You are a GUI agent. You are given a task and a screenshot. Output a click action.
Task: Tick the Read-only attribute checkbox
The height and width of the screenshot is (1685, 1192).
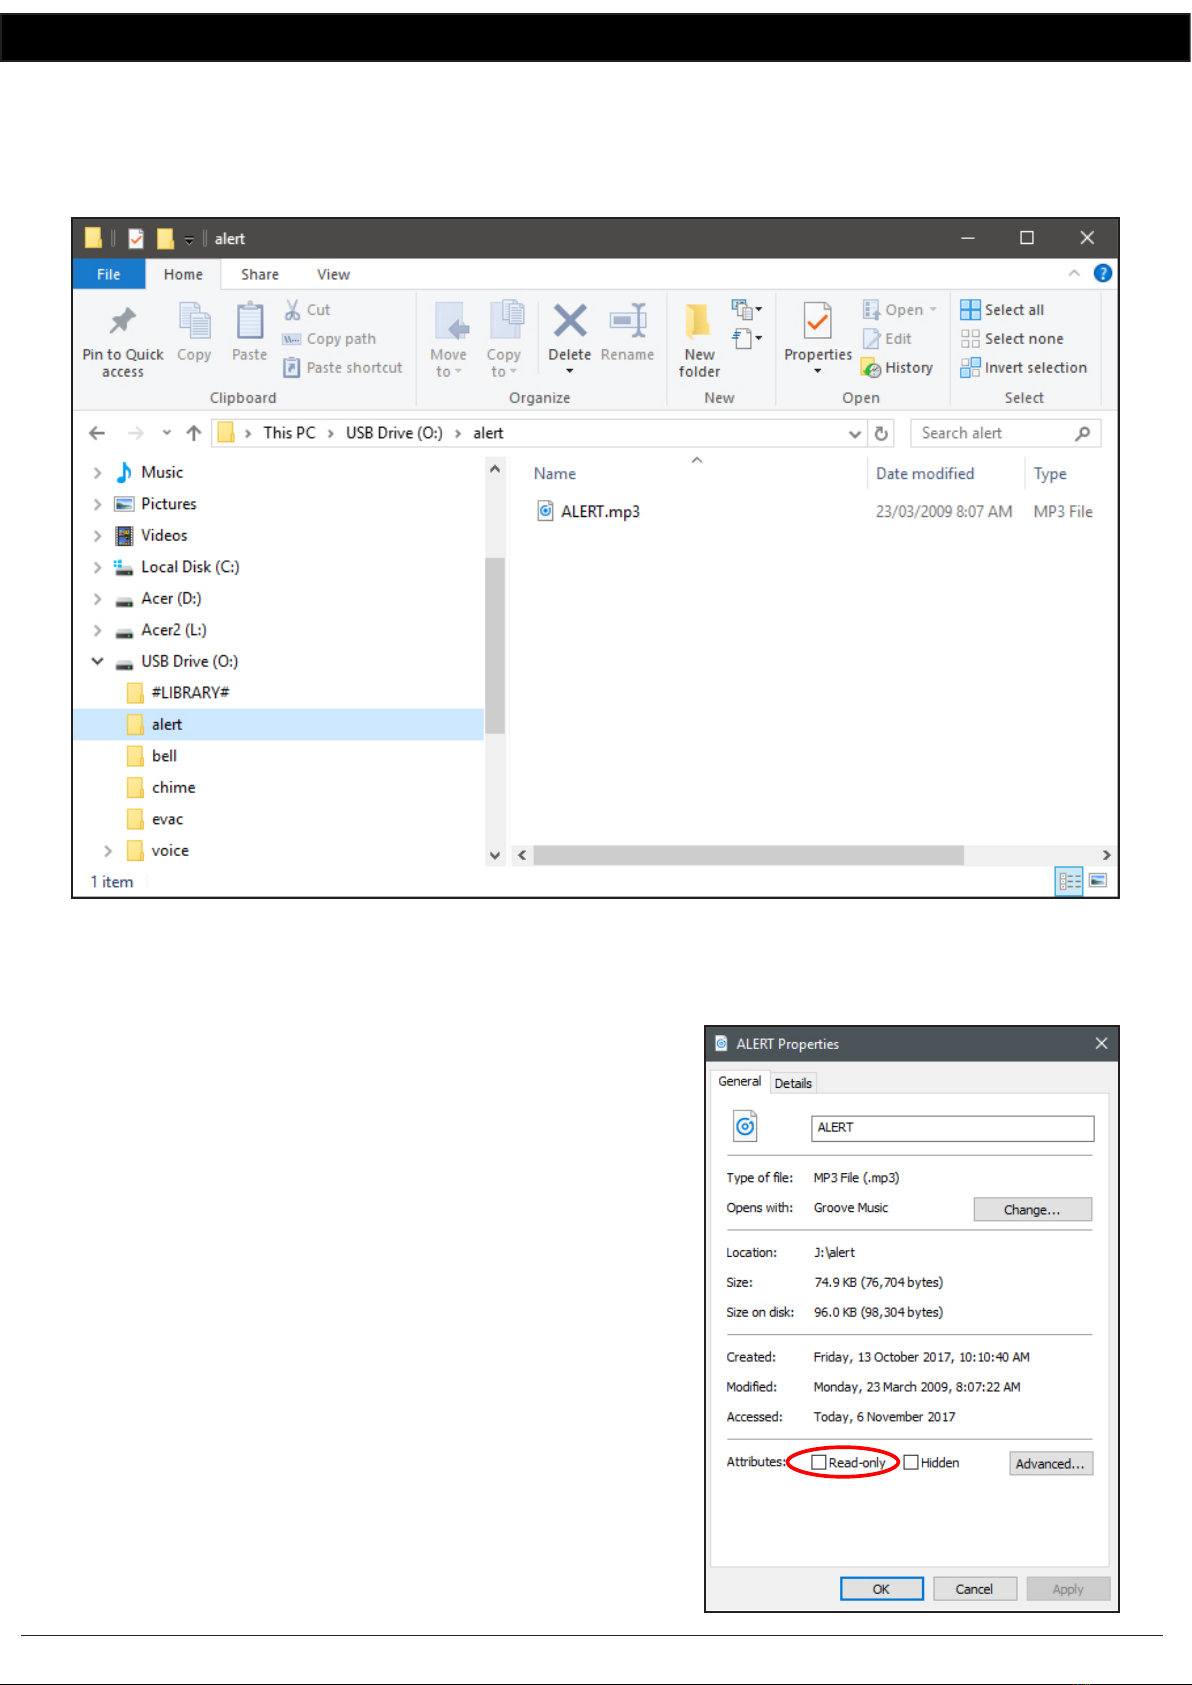819,1462
